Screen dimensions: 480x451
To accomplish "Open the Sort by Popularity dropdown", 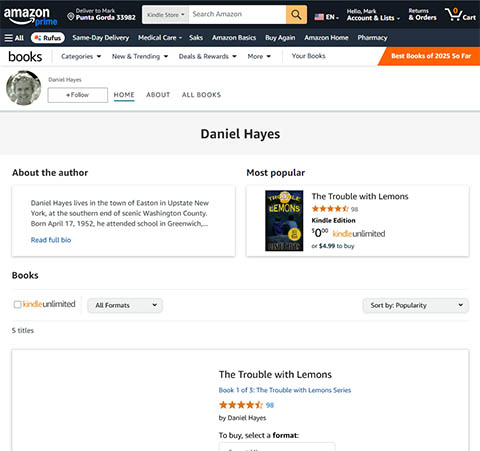I will (x=416, y=305).
